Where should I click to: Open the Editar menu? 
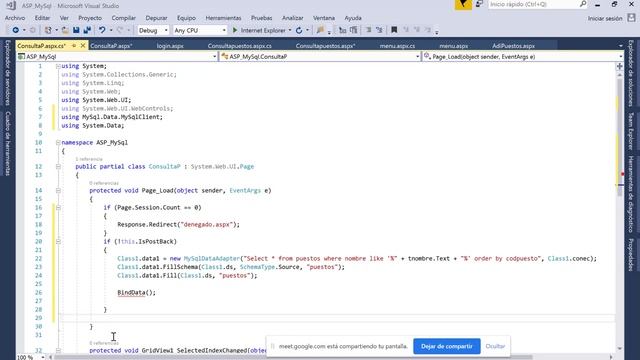tap(42, 18)
